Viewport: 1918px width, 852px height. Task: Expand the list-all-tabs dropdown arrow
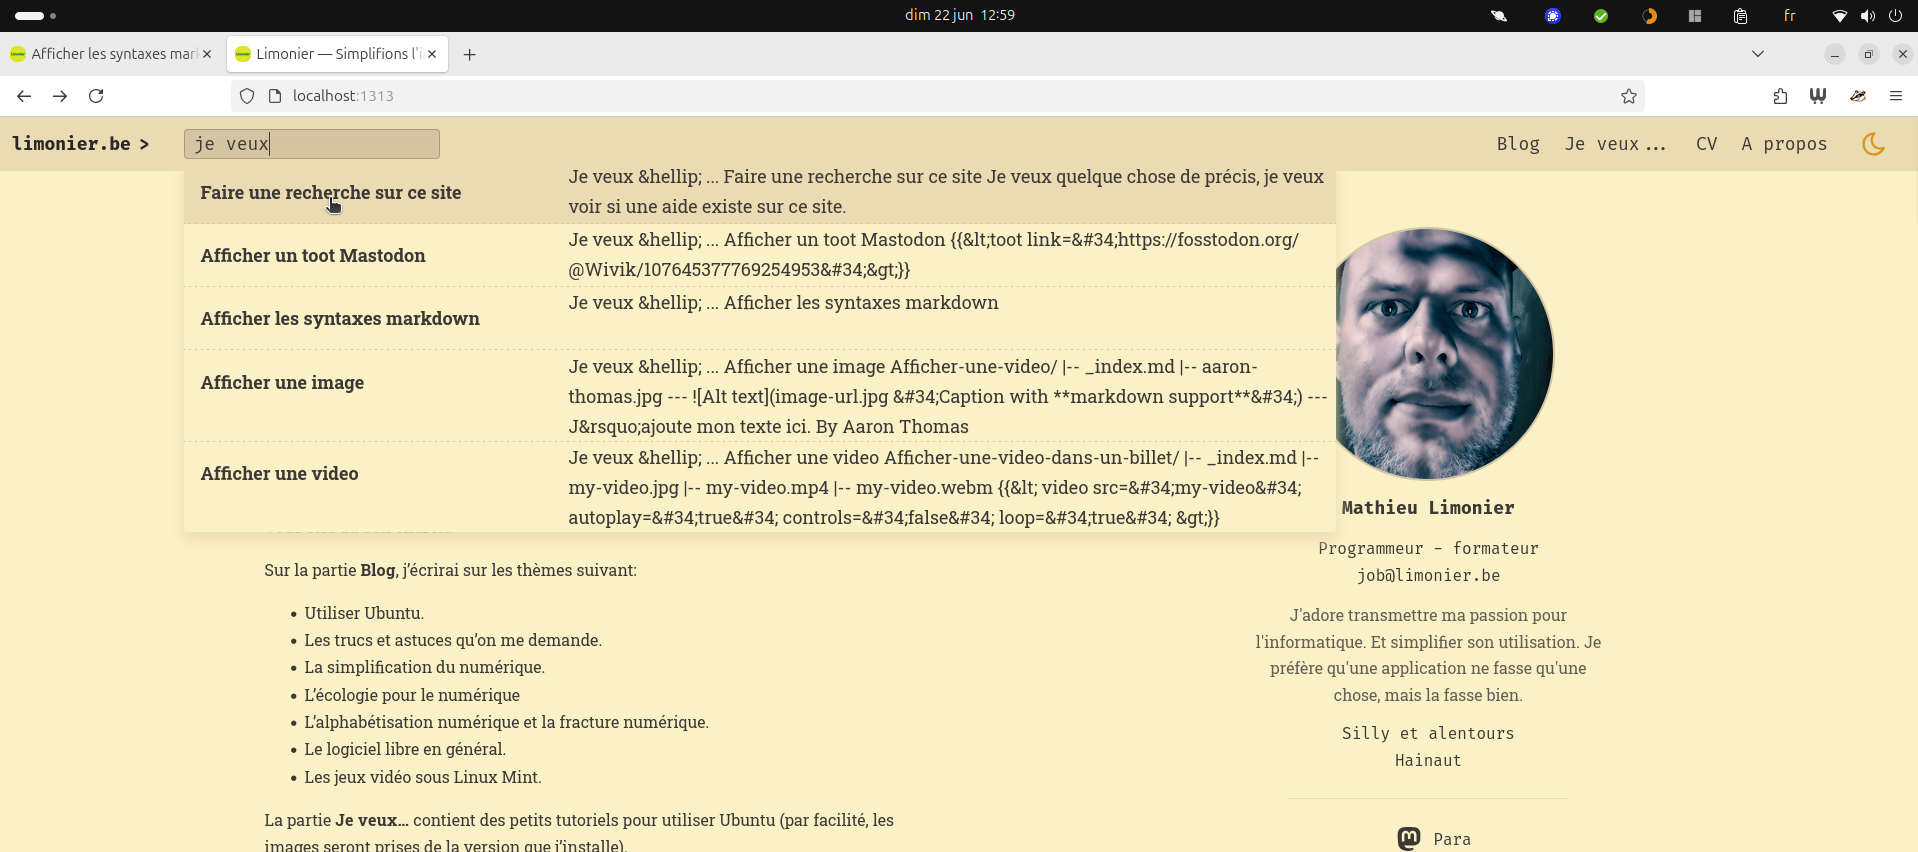click(x=1757, y=54)
